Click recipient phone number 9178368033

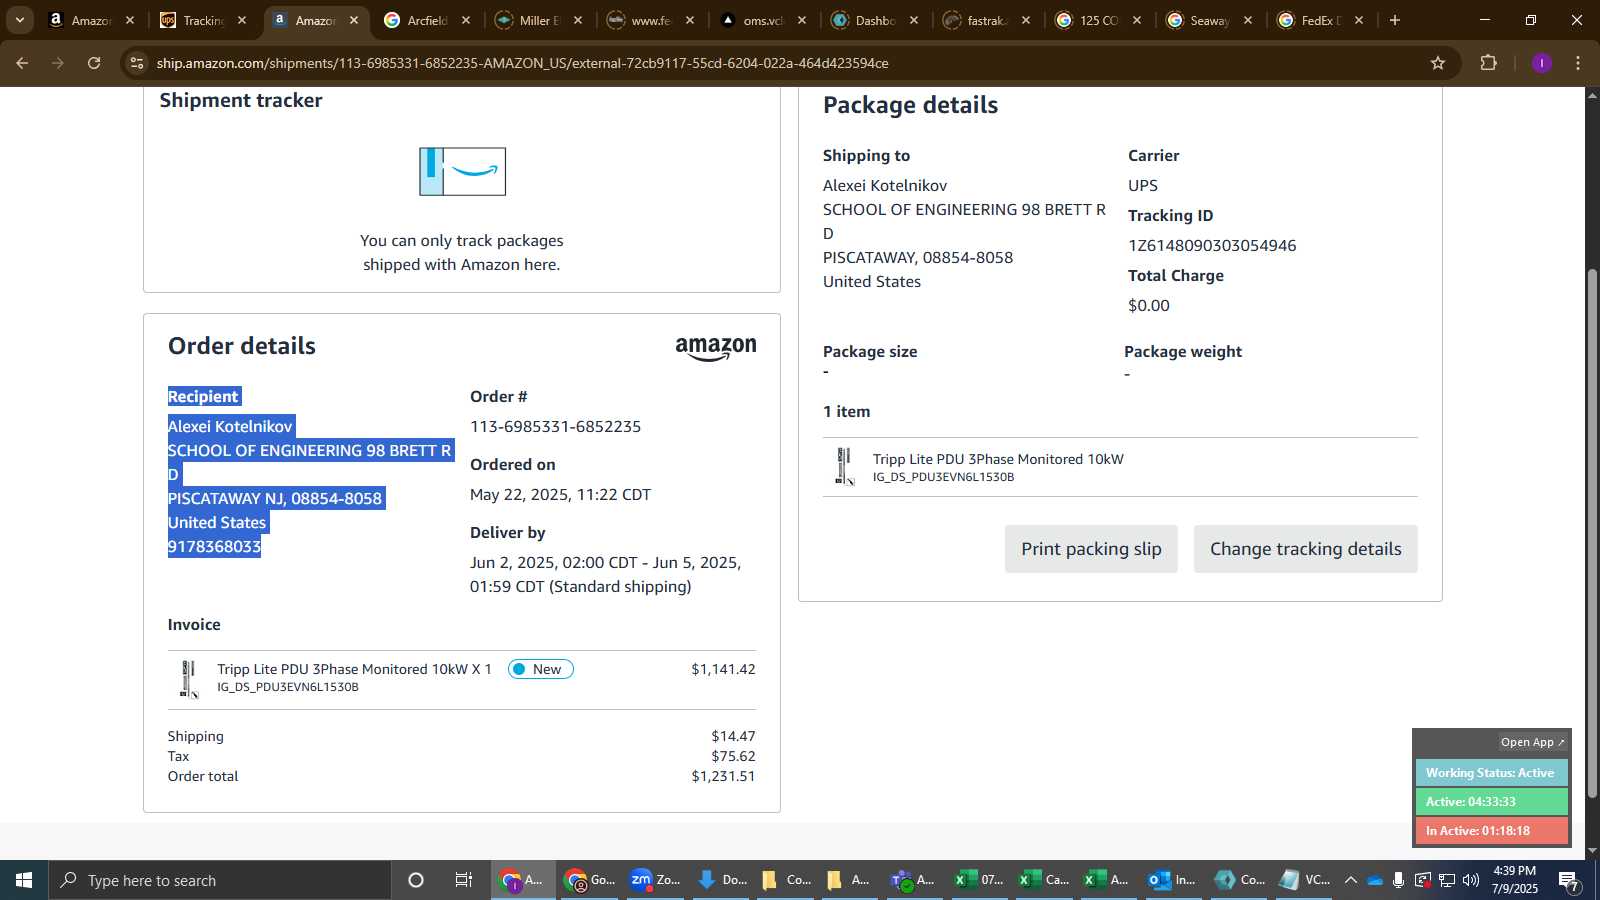click(214, 547)
